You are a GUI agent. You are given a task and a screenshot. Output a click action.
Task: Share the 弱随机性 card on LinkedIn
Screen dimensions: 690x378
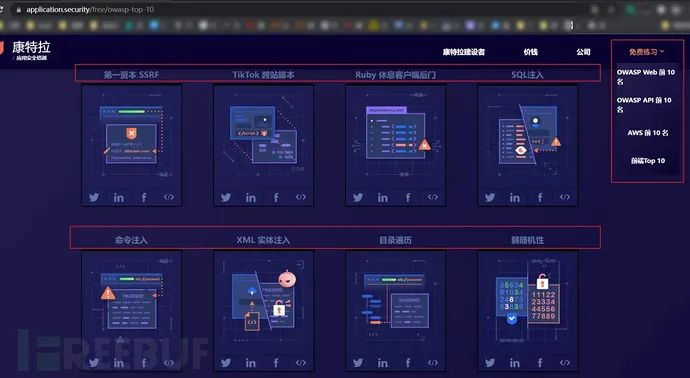pyautogui.click(x=515, y=363)
